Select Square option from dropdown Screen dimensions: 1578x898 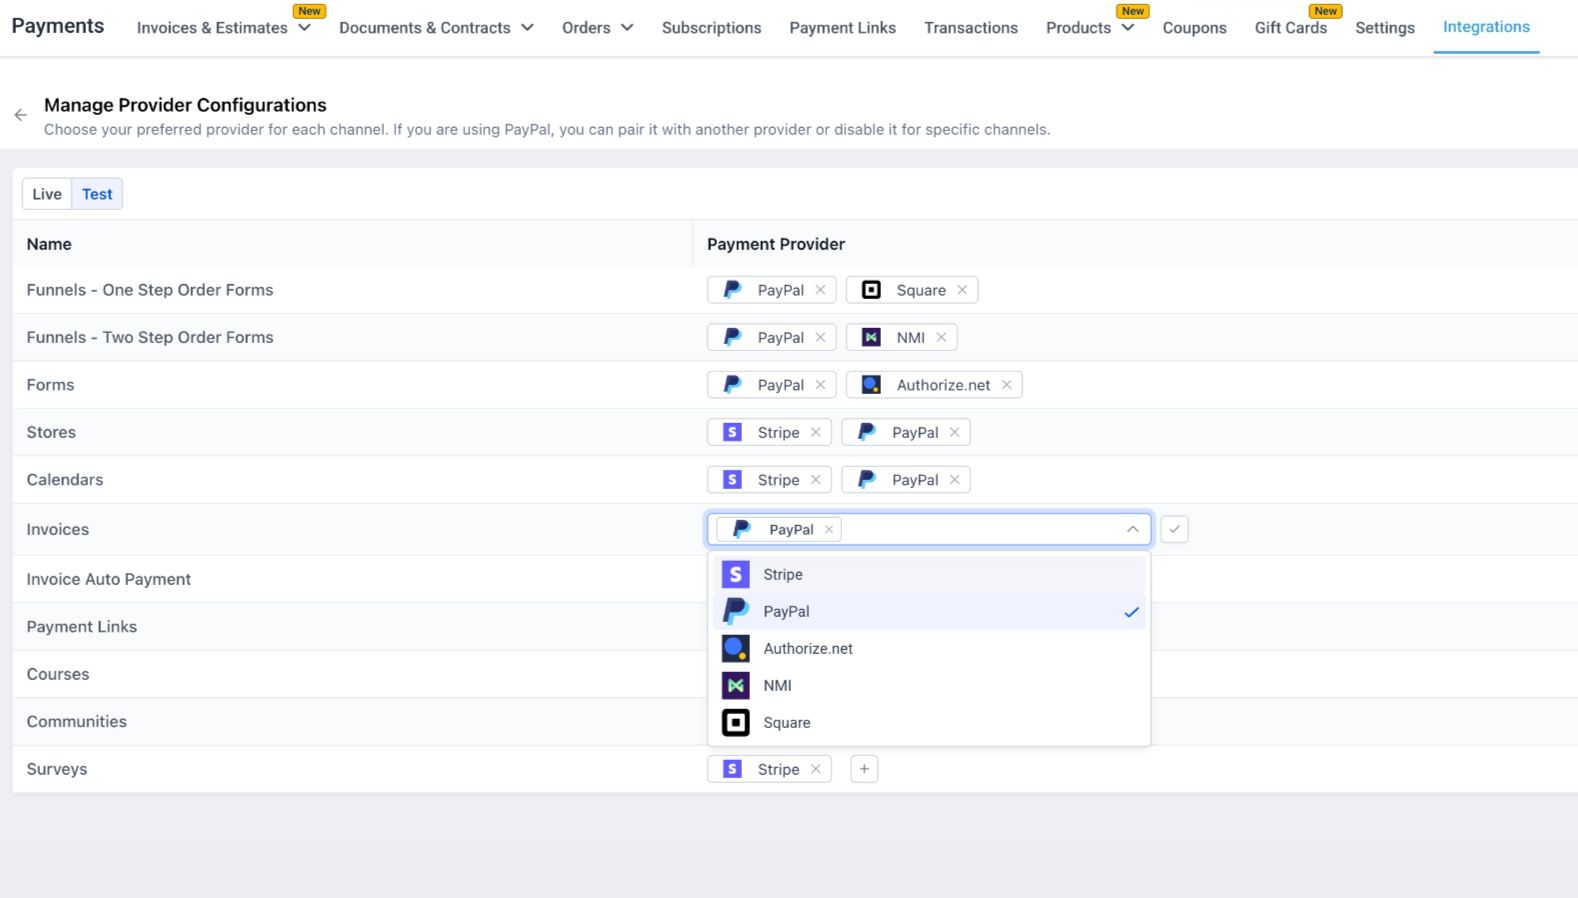click(929, 722)
